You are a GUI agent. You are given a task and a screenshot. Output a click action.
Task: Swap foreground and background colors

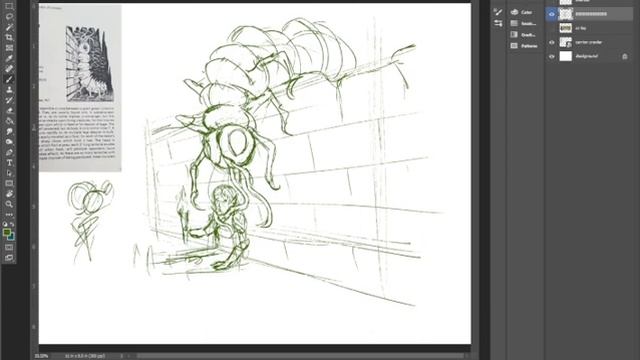click(x=12, y=224)
